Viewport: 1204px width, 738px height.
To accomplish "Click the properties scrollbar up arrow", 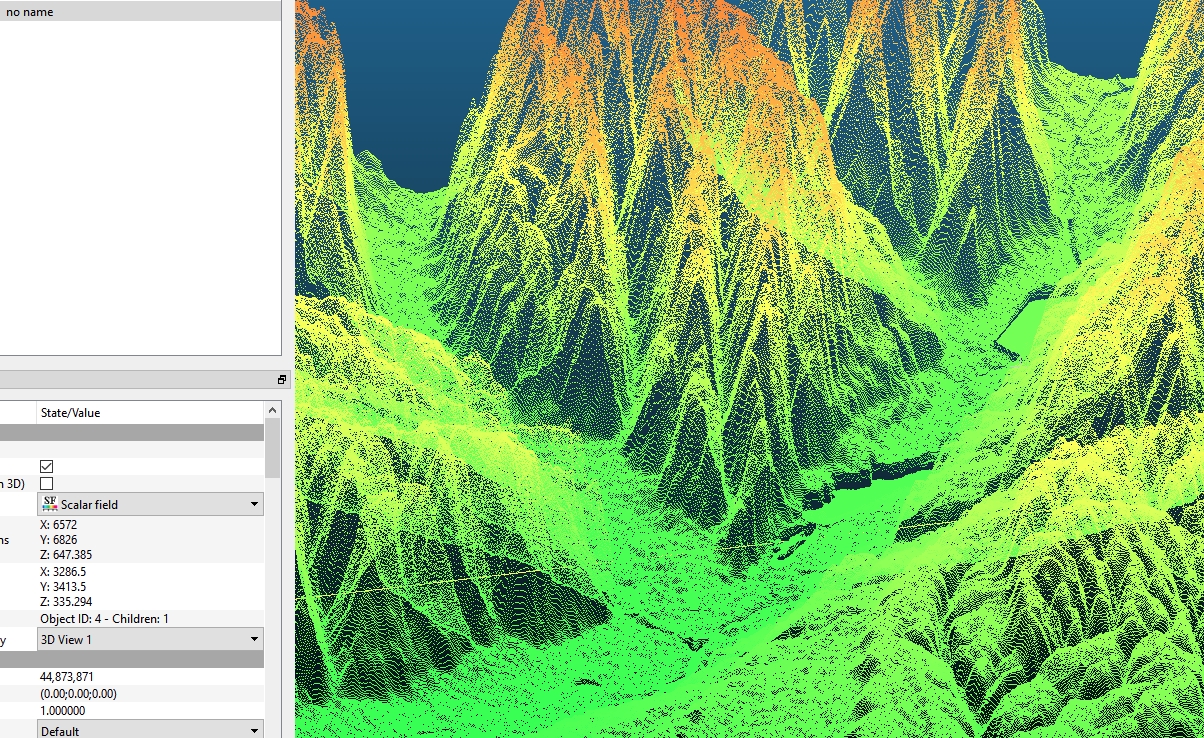I will coord(273,410).
